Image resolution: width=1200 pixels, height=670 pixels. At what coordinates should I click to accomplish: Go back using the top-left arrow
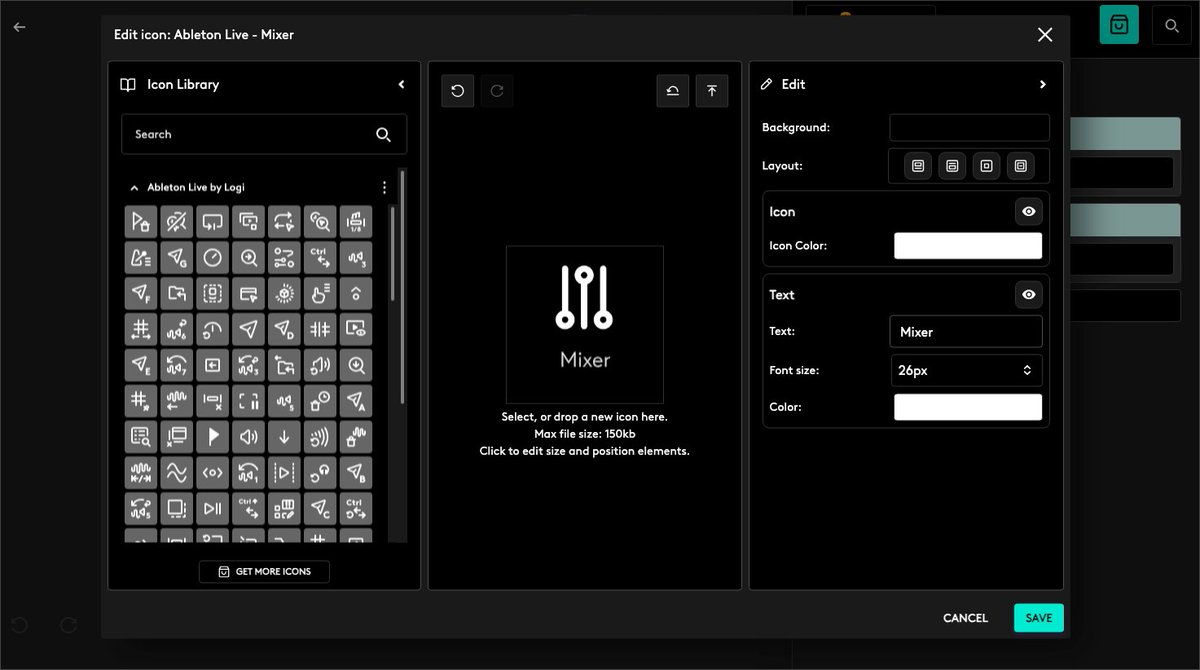coord(19,27)
